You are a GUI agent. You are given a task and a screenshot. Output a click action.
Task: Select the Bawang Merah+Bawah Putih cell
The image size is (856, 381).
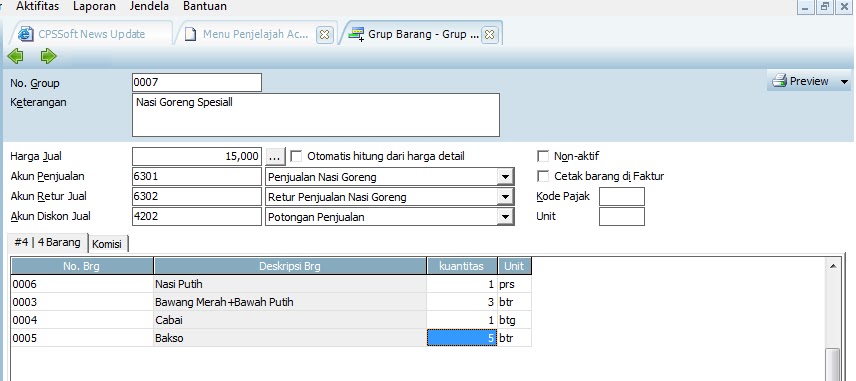(290, 302)
